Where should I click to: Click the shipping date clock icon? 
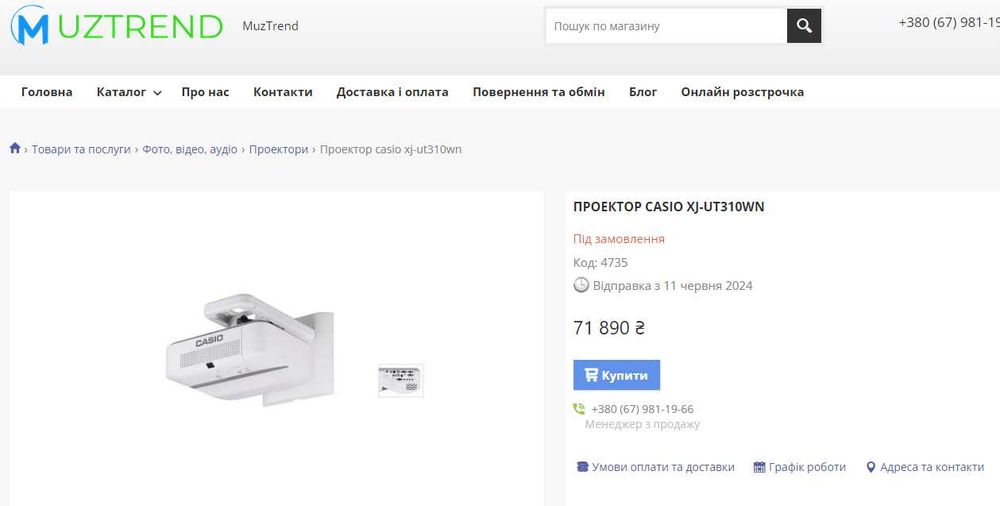pos(581,285)
